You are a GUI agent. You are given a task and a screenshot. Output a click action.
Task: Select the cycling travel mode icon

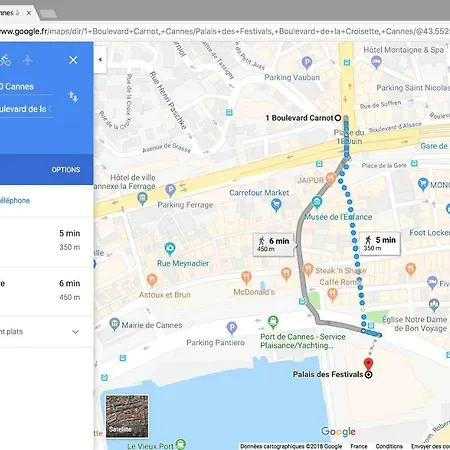pos(5,60)
